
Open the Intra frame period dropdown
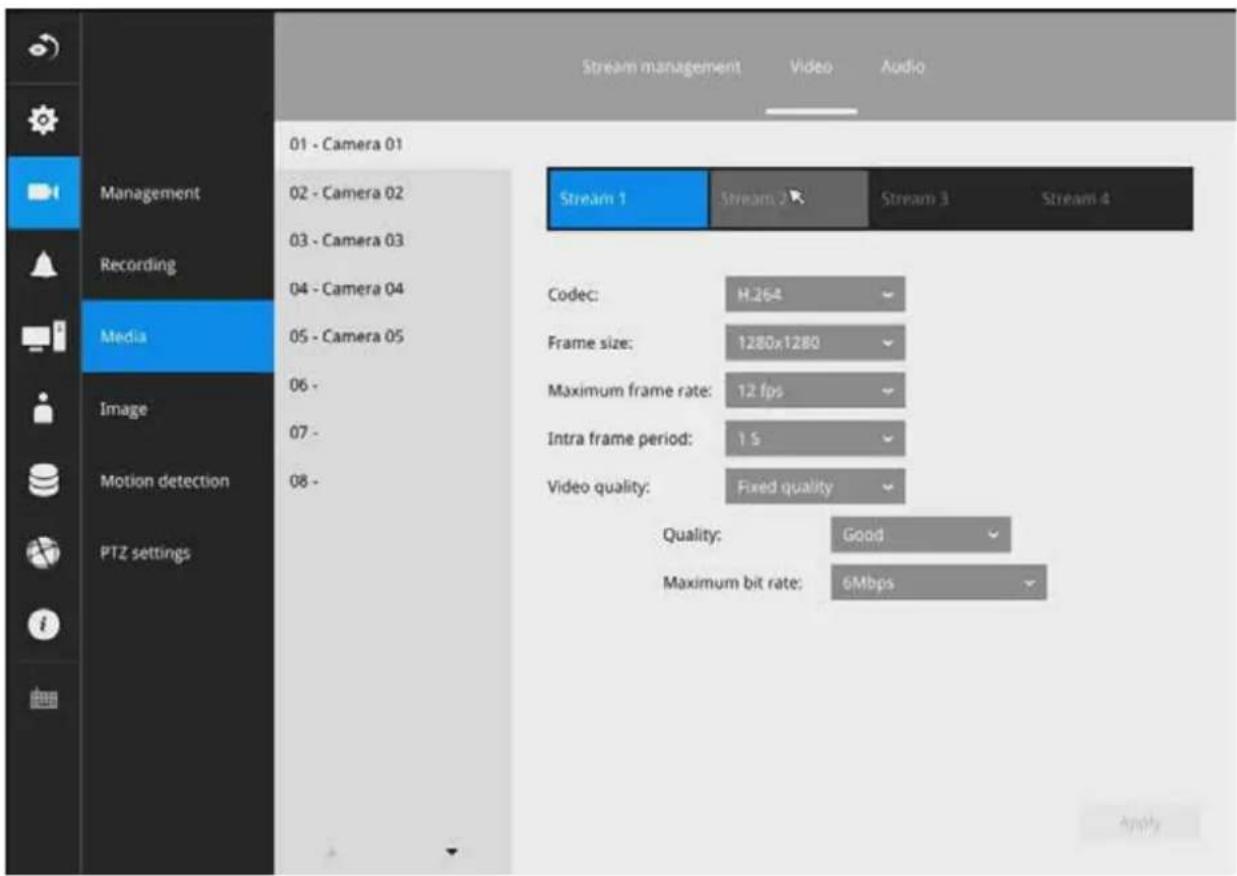(x=815, y=439)
